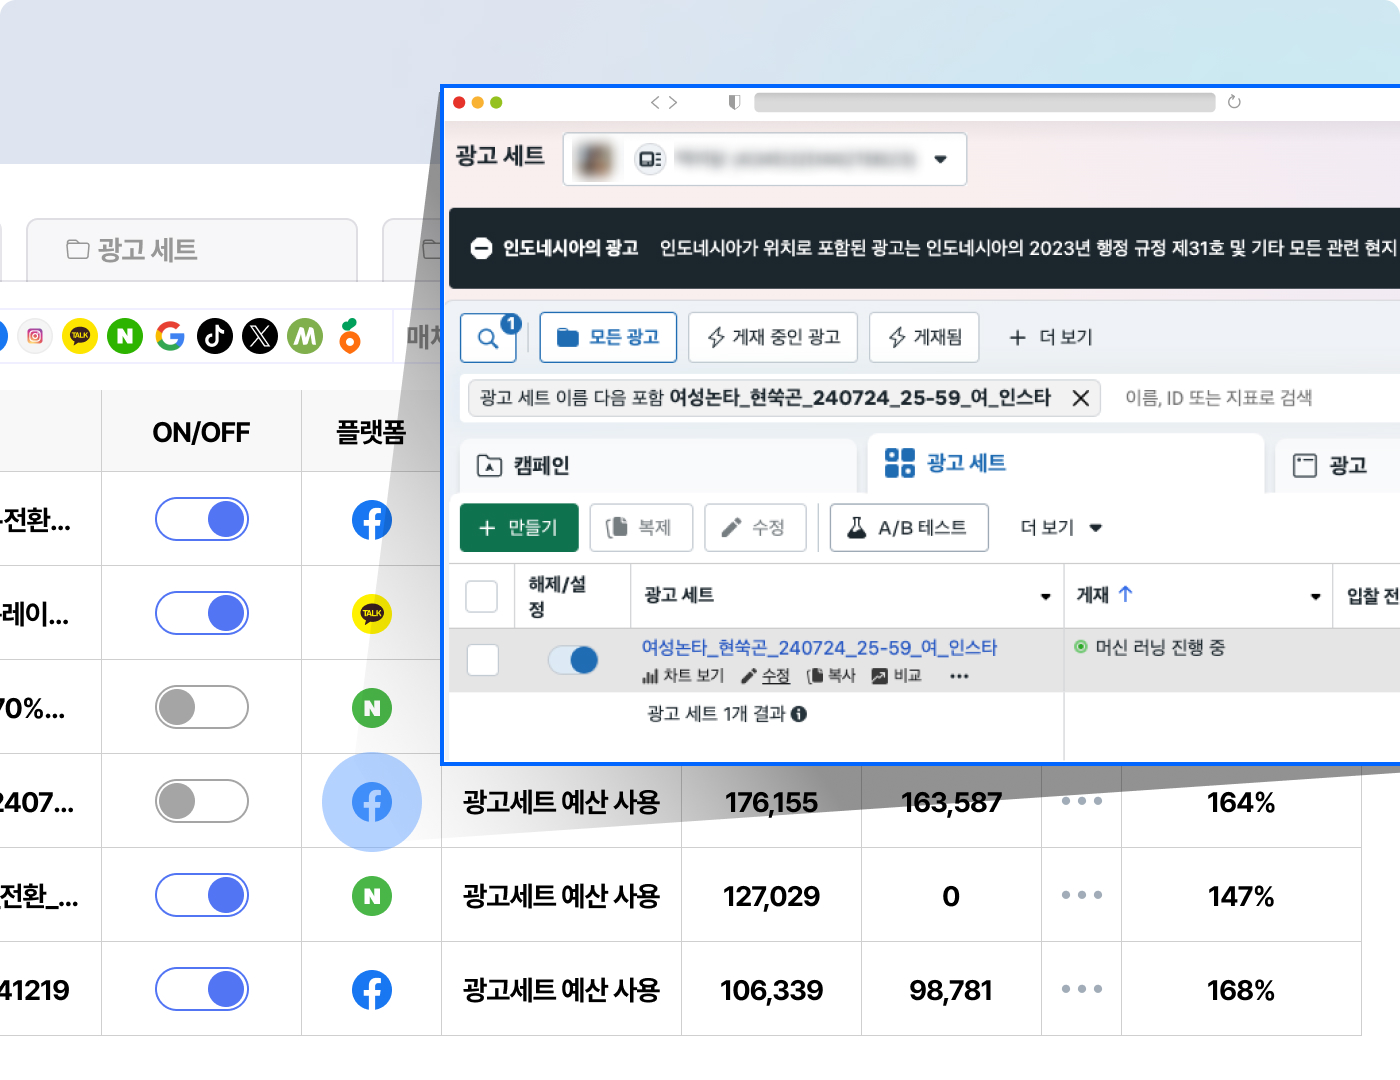Select the X platform filter icon
This screenshot has width=1400, height=1080.
260,336
